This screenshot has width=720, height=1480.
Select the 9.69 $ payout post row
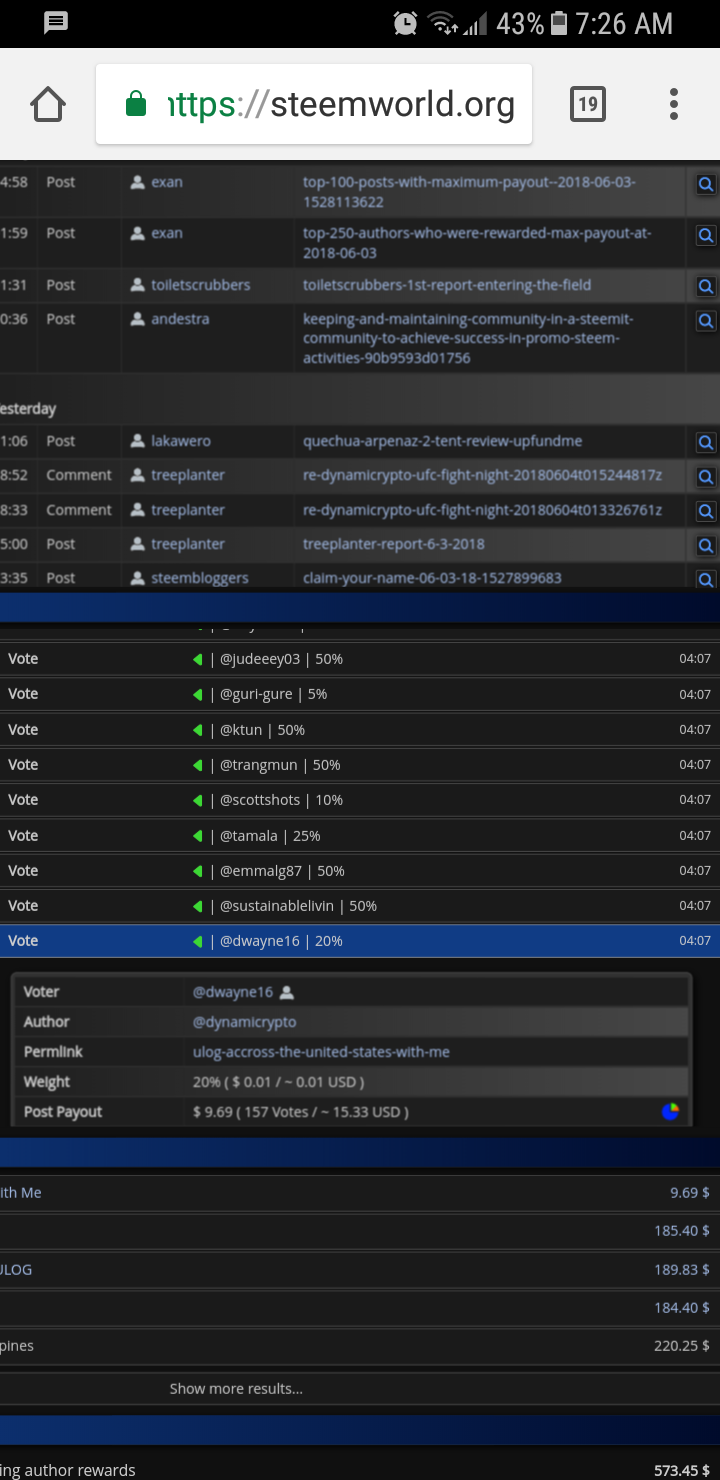pos(360,1193)
